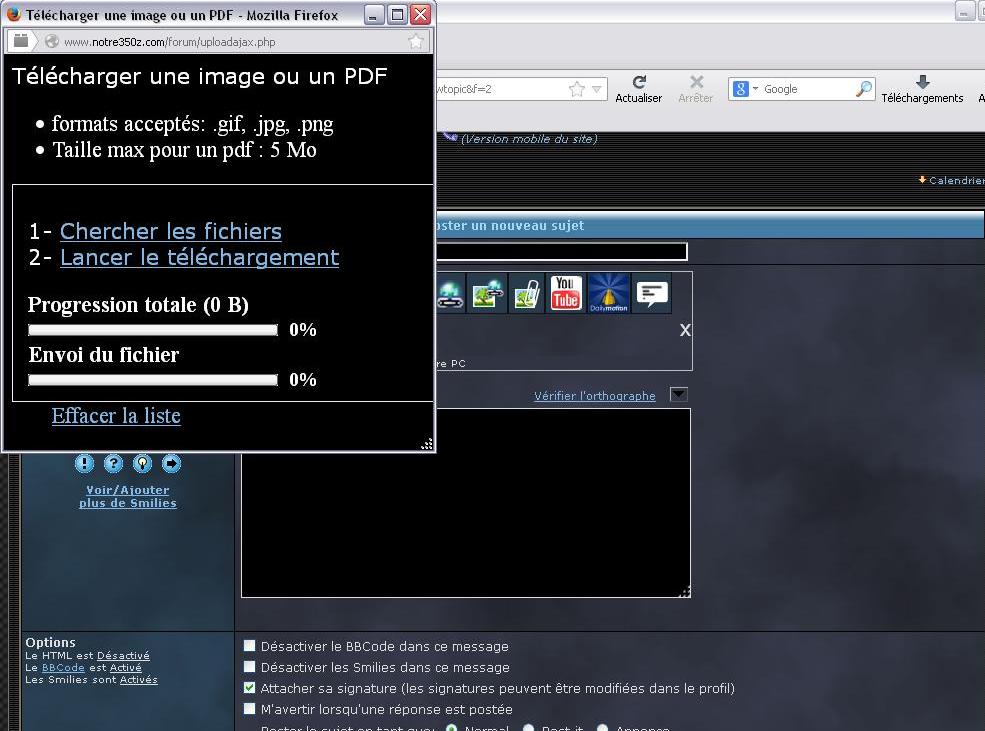This screenshot has width=985, height=731.
Task: Tick M'avertir lorsqu'une réponse est postée
Action: coord(250,709)
